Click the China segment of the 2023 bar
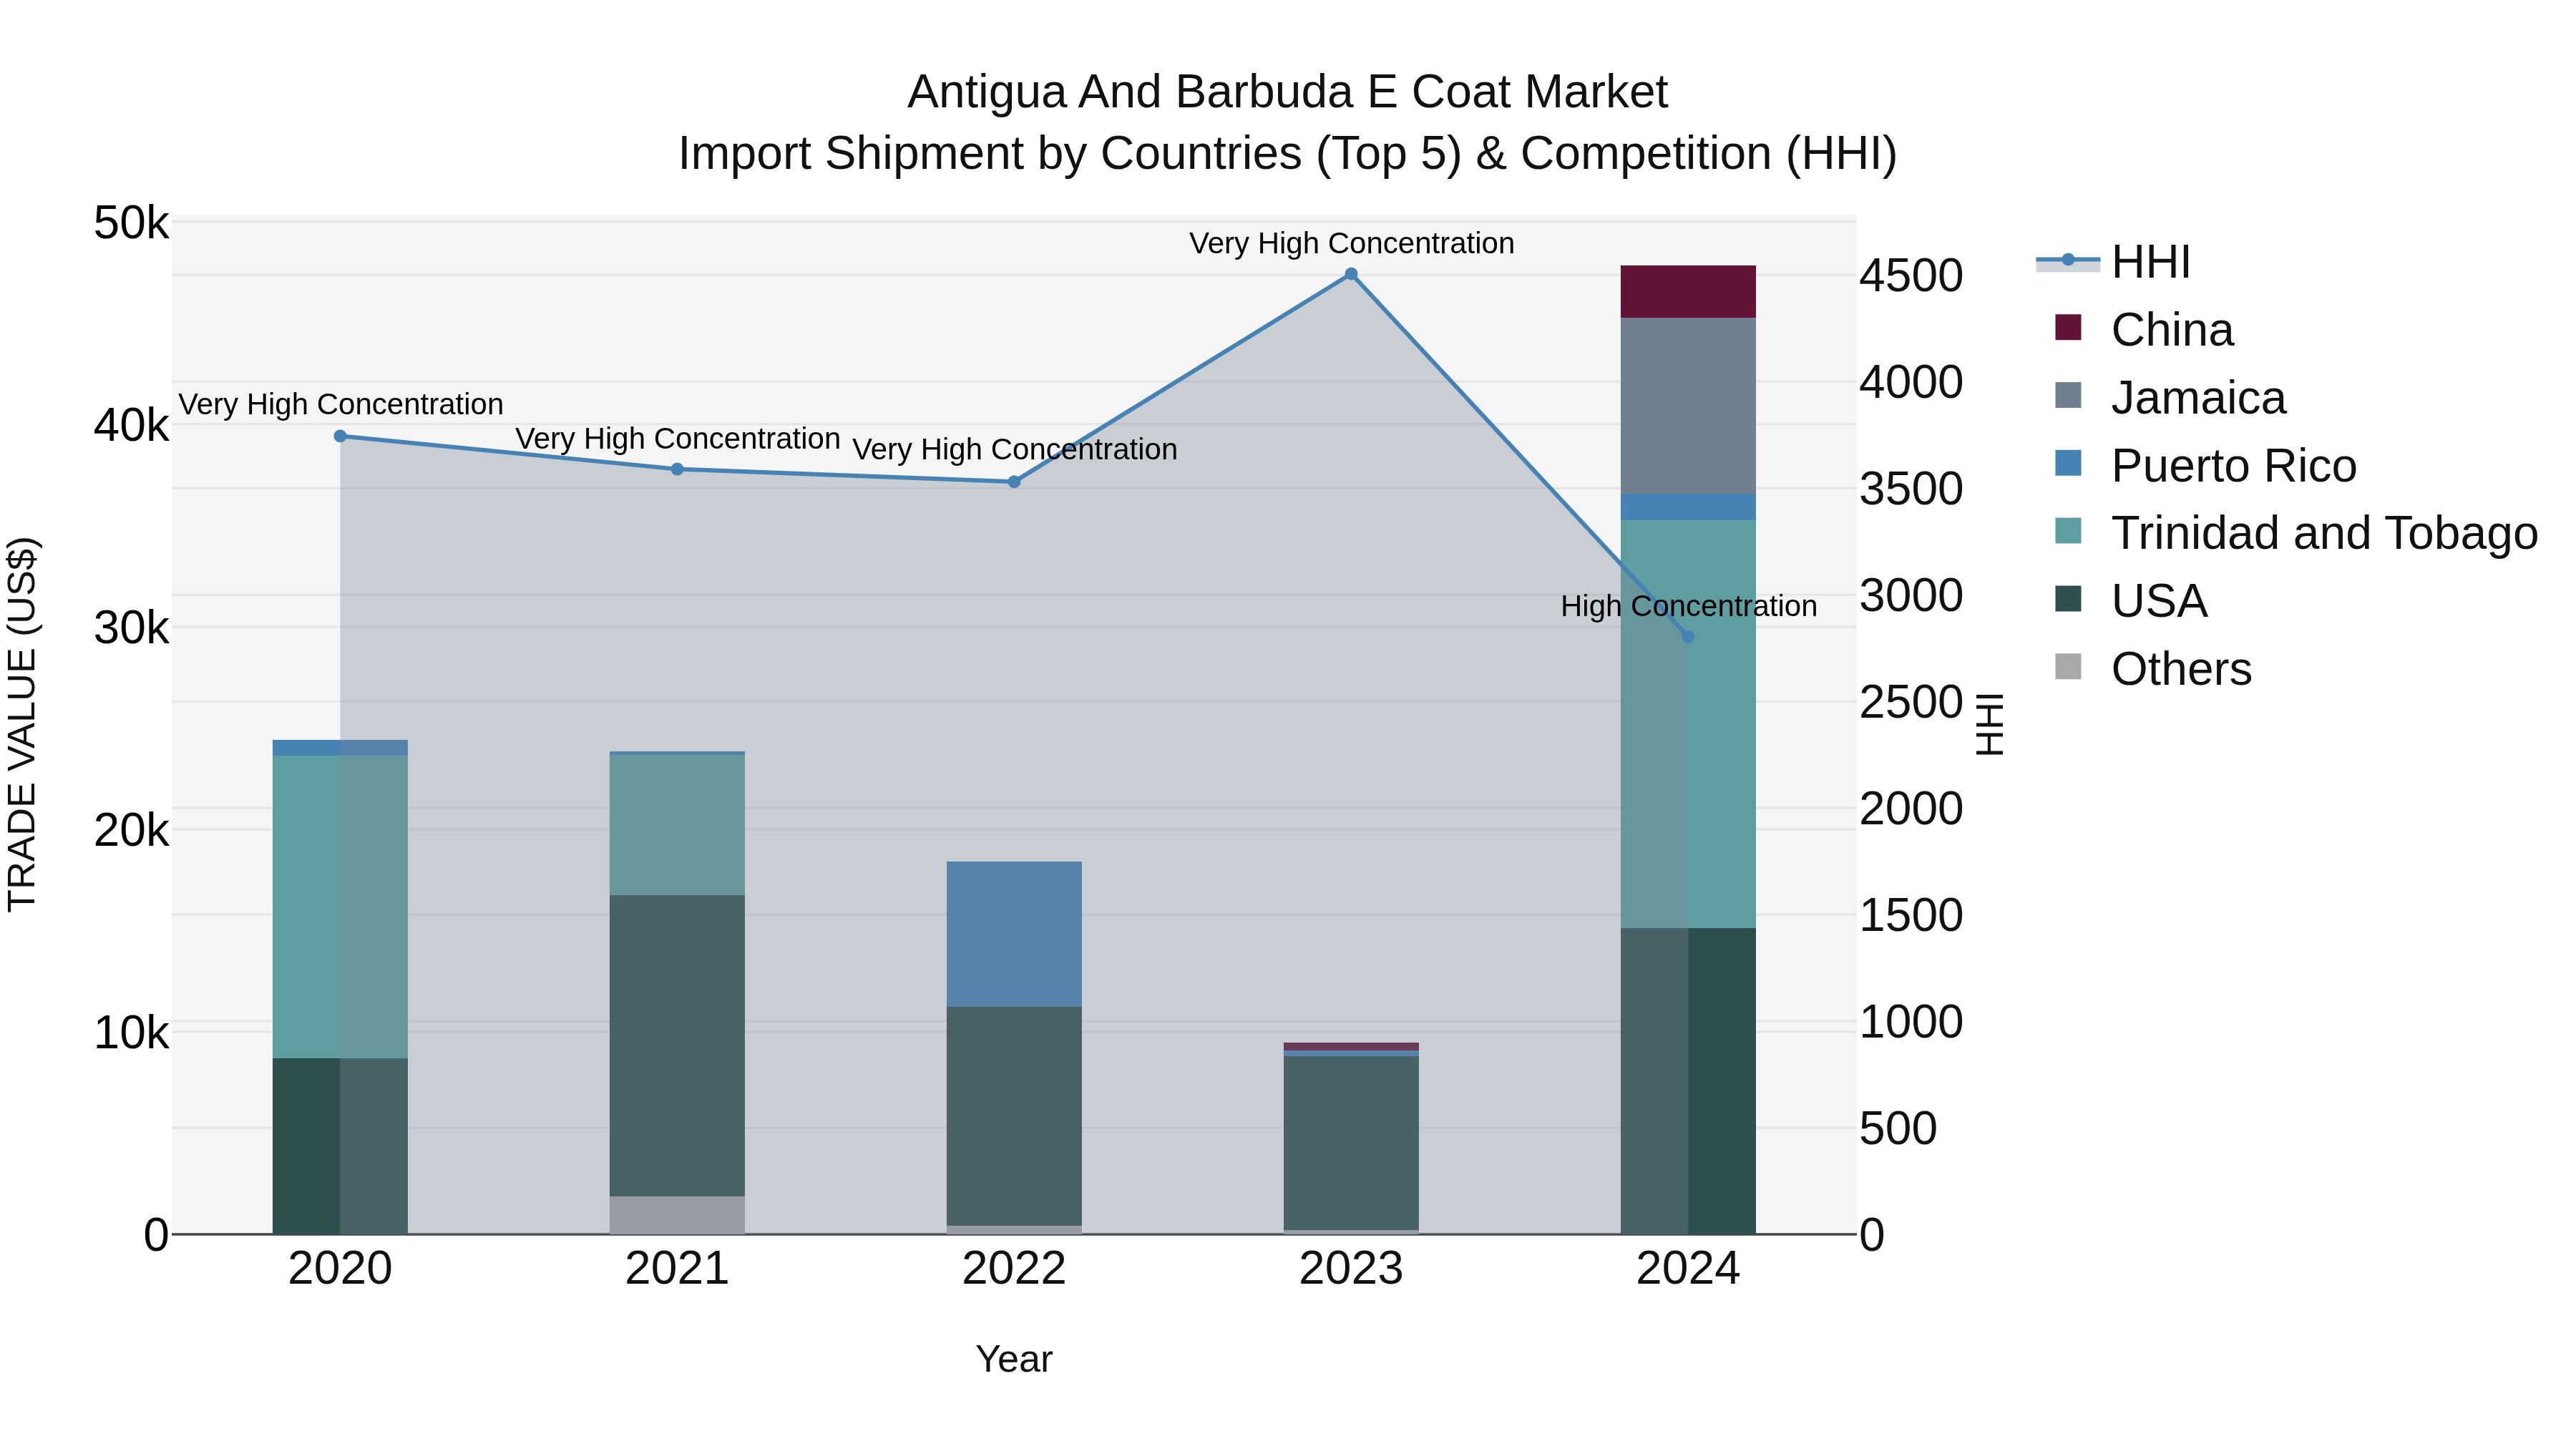 coord(1351,1047)
